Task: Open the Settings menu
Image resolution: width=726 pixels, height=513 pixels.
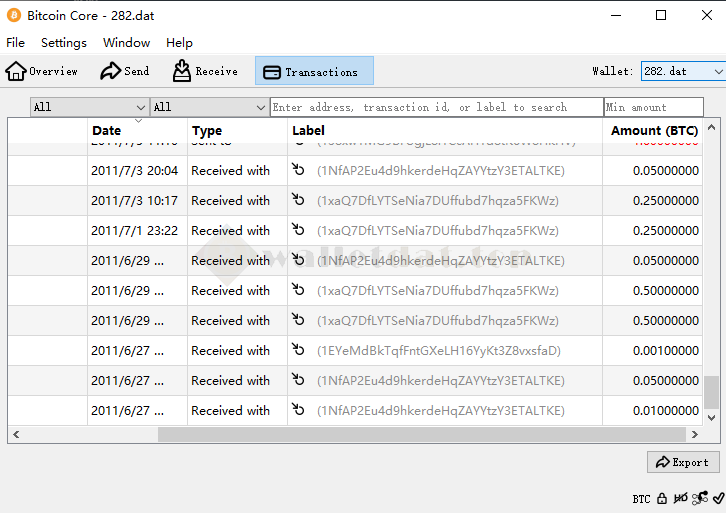Action: coord(64,43)
